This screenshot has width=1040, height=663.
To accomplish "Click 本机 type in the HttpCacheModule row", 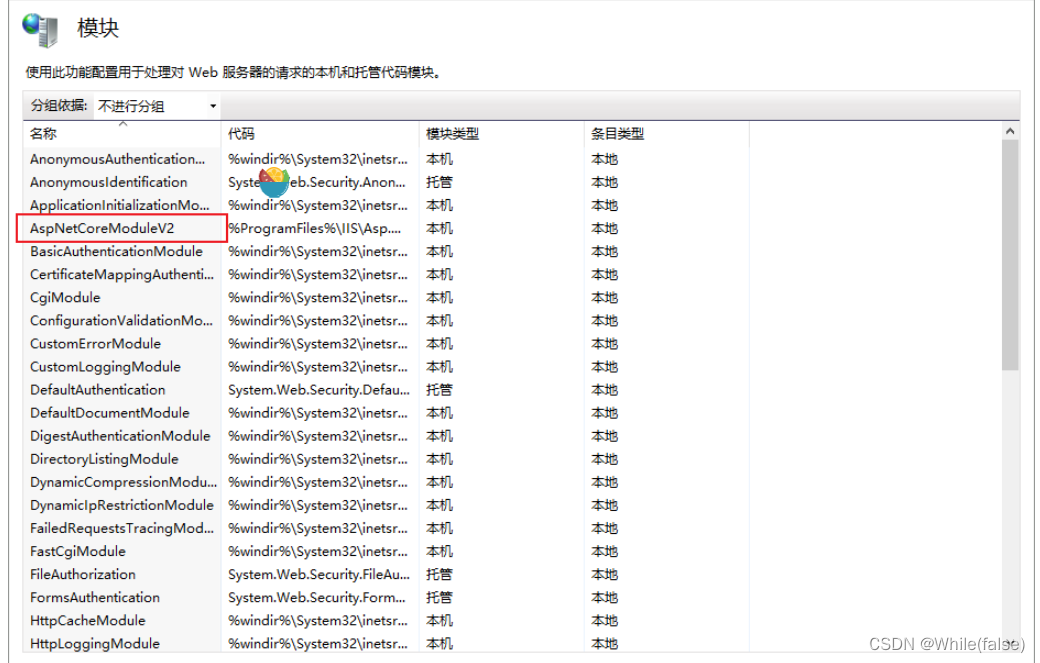I will pos(439,621).
